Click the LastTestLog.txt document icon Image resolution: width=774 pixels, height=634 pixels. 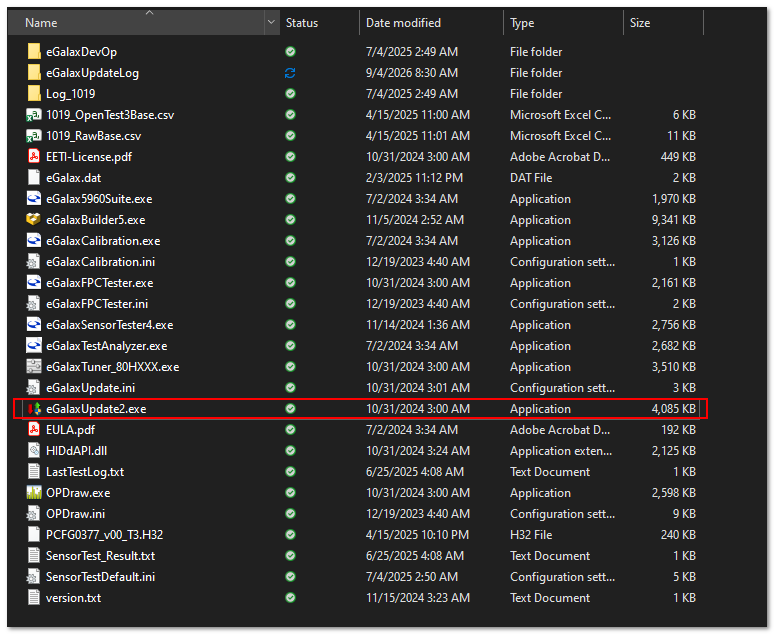point(34,472)
